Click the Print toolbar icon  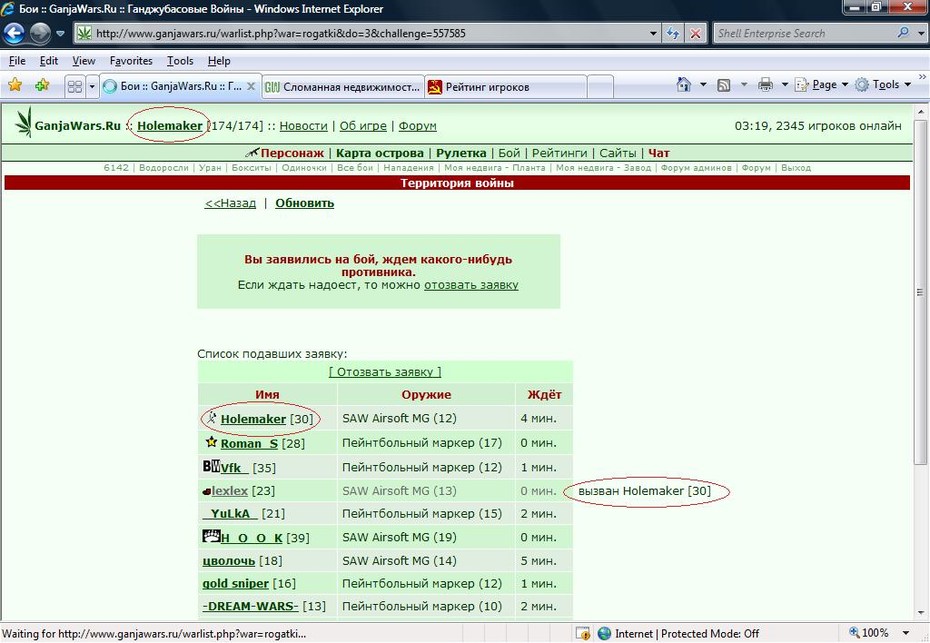tap(766, 85)
